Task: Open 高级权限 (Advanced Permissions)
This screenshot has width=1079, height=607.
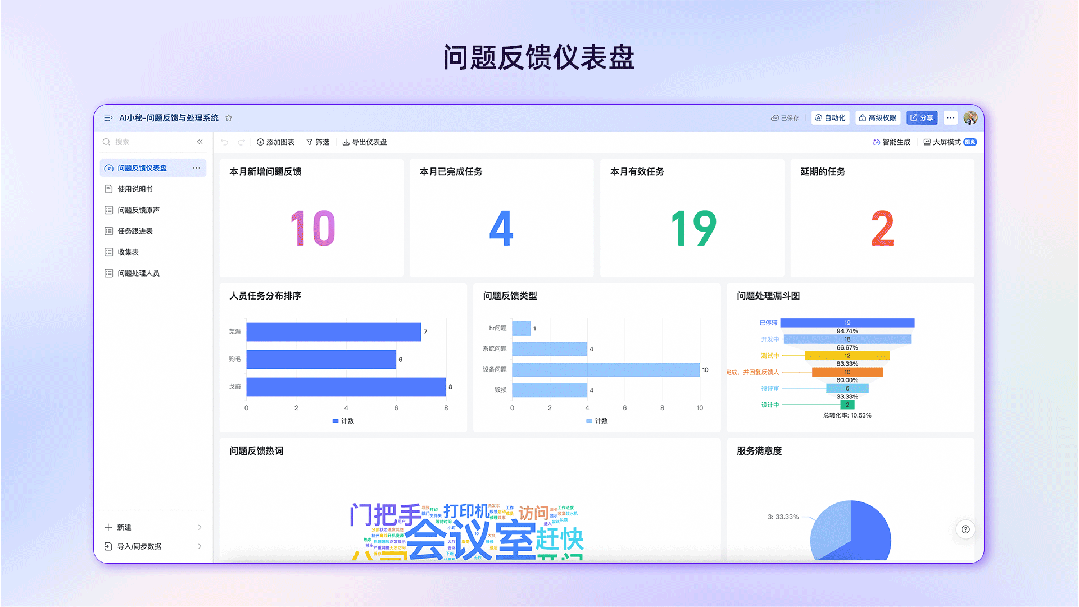Action: coord(879,117)
